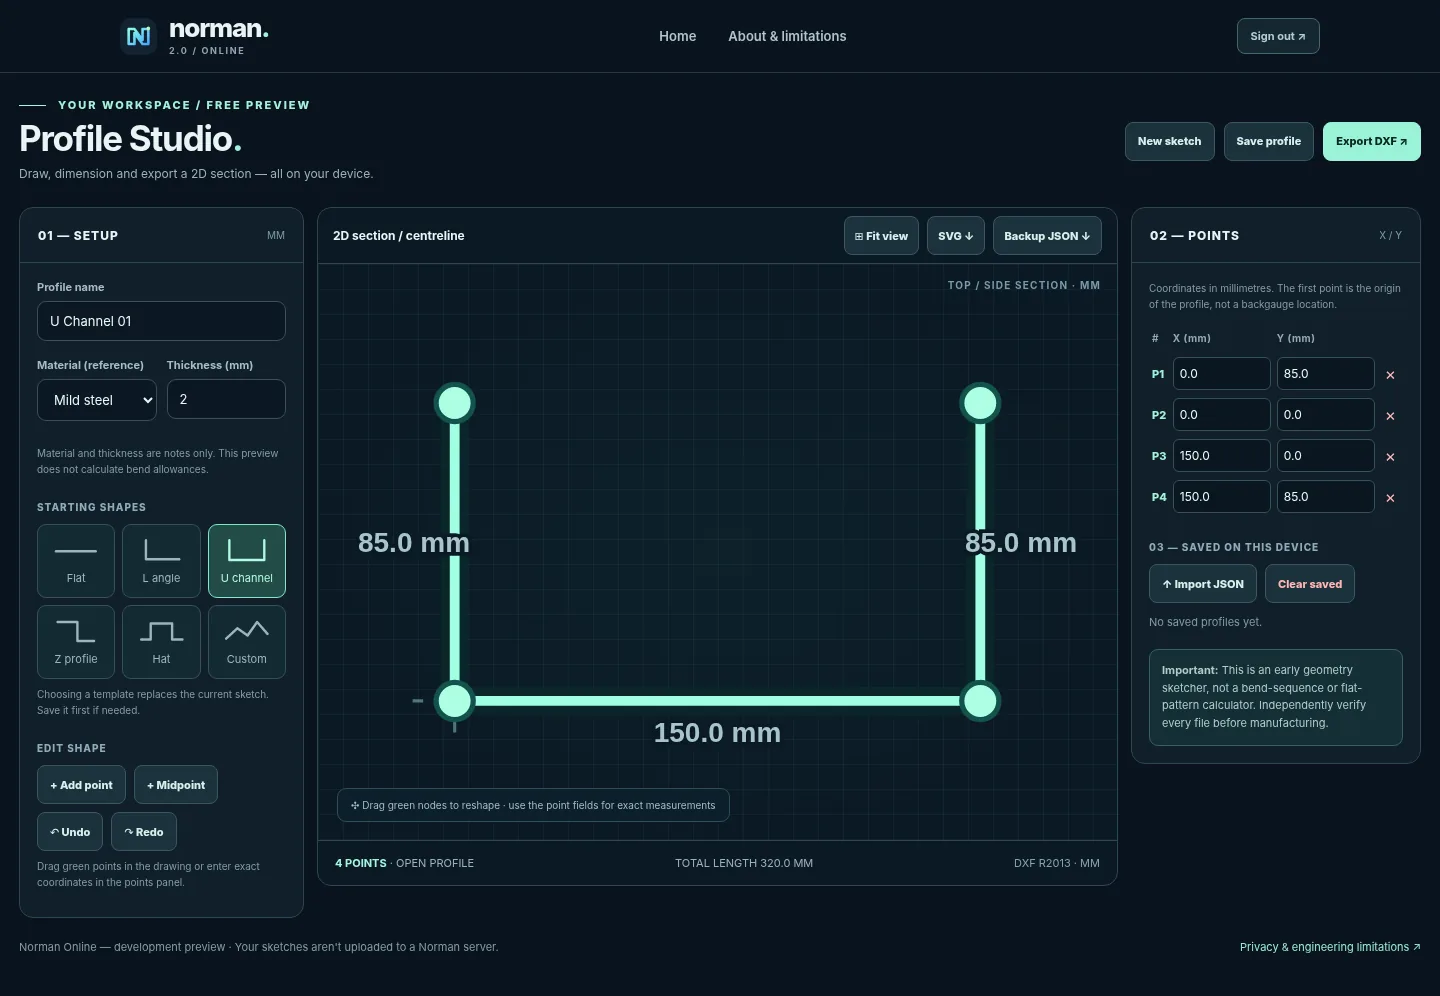The height and width of the screenshot is (996, 1440).
Task: Redo the last edit
Action: tap(144, 832)
